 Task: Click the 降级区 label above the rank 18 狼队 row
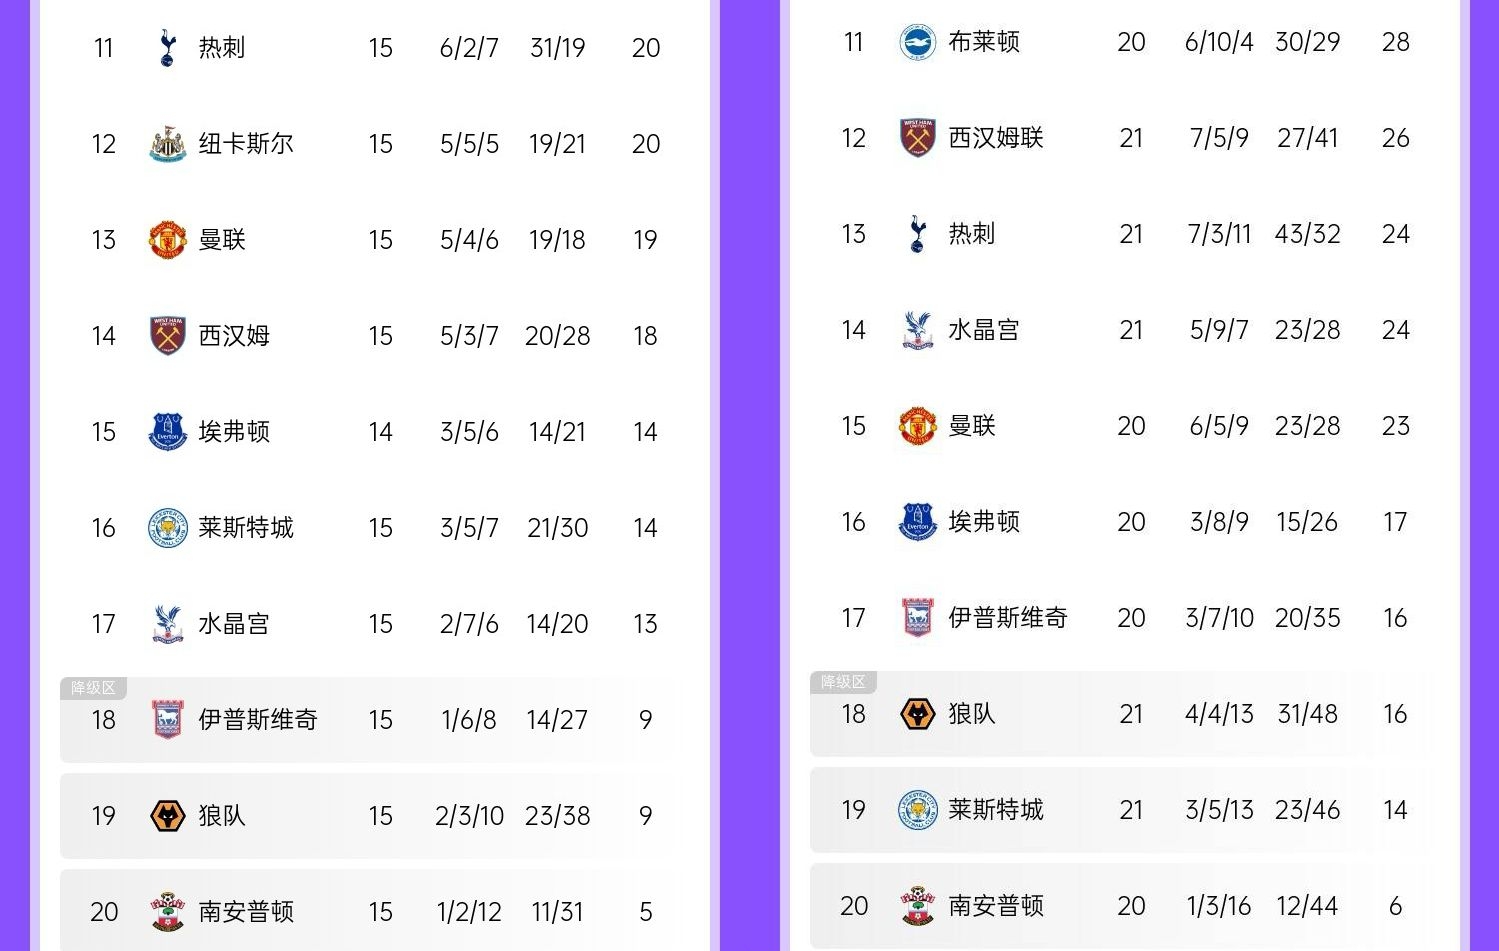pyautogui.click(x=843, y=682)
